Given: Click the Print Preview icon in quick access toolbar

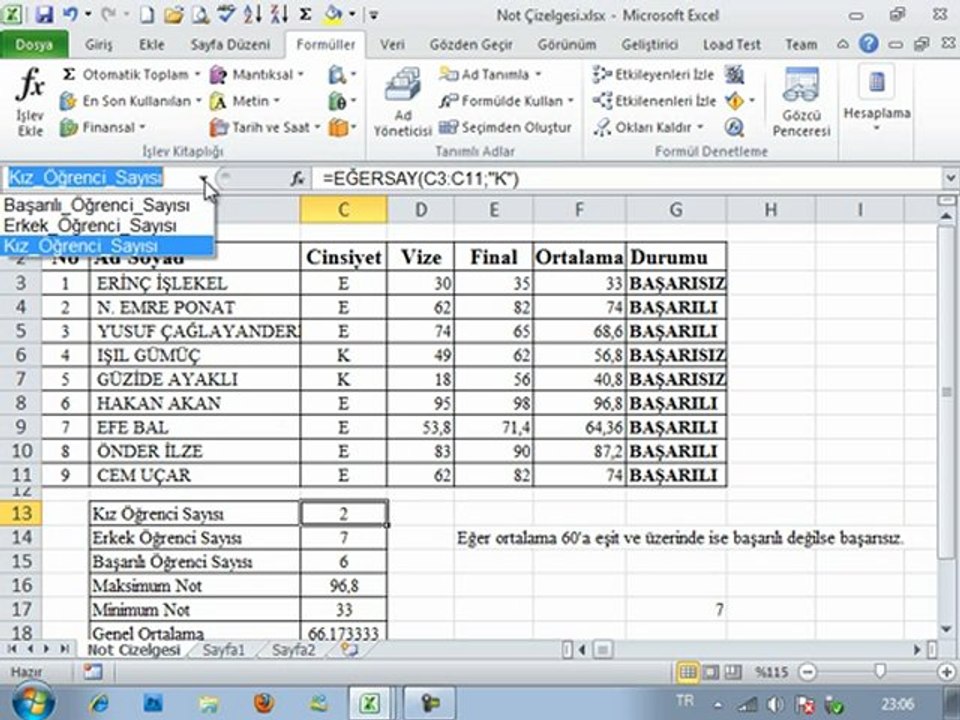Looking at the screenshot, I should [x=200, y=14].
